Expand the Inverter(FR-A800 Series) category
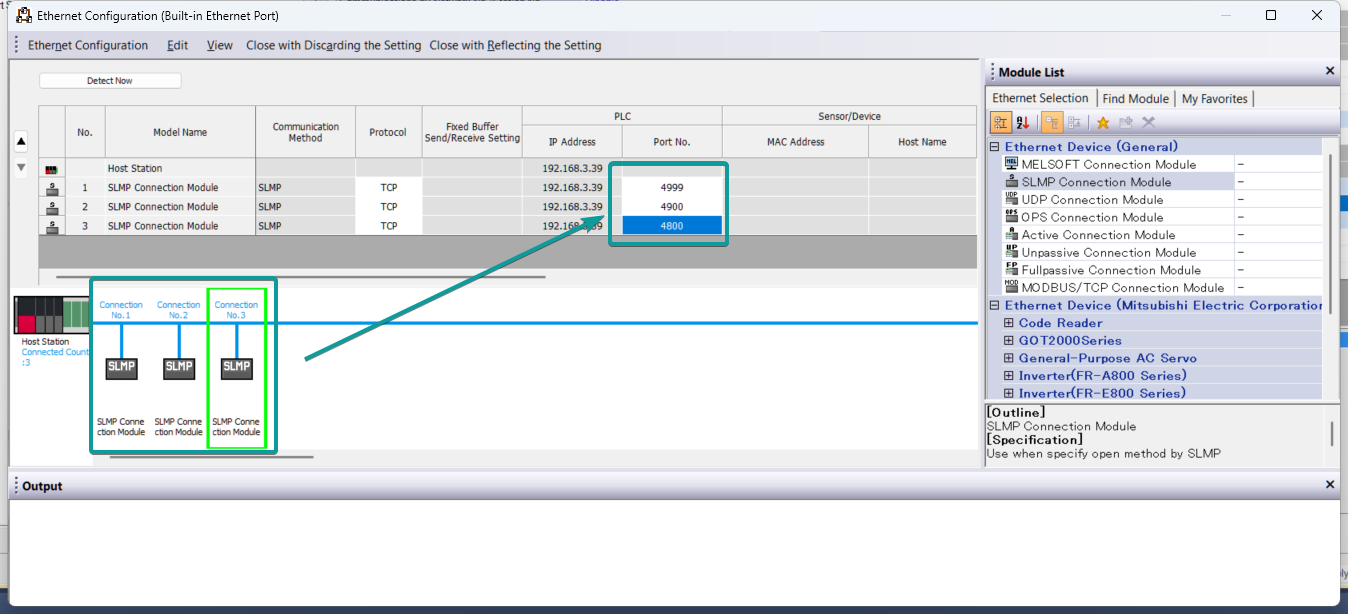Image resolution: width=1348 pixels, height=614 pixels. 1009,376
